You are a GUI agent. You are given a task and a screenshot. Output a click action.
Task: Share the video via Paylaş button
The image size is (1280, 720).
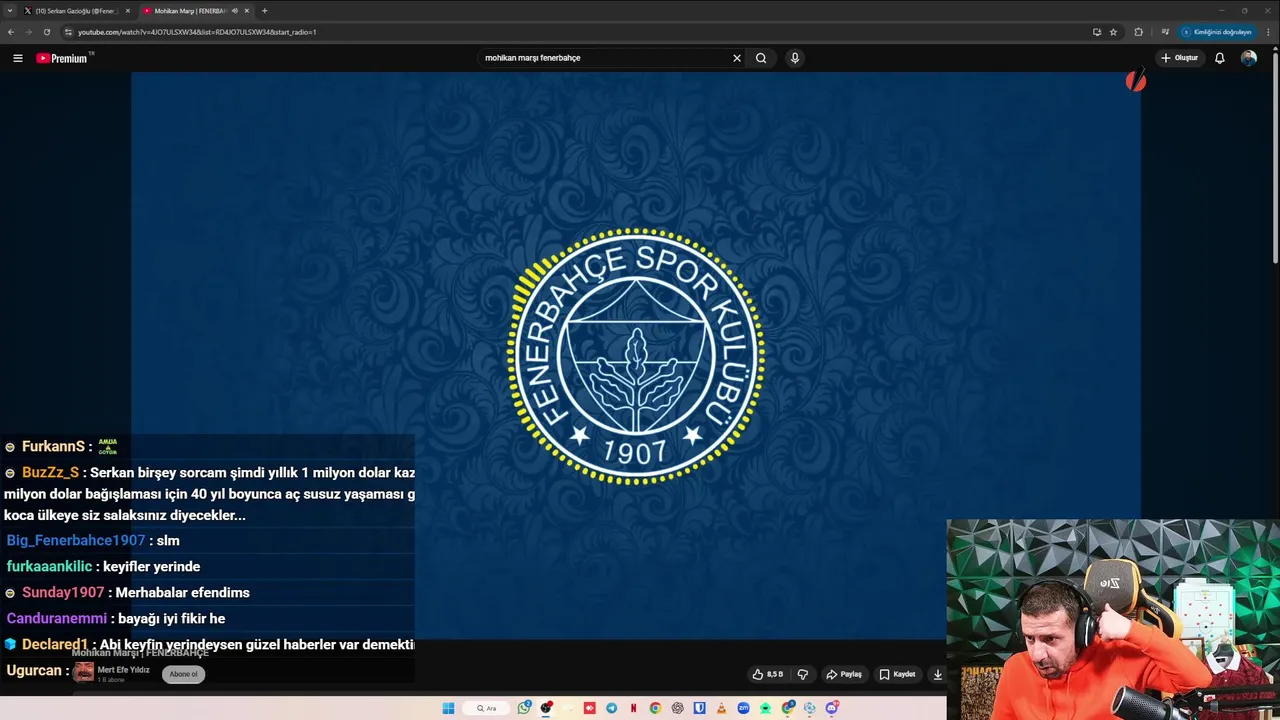click(844, 674)
